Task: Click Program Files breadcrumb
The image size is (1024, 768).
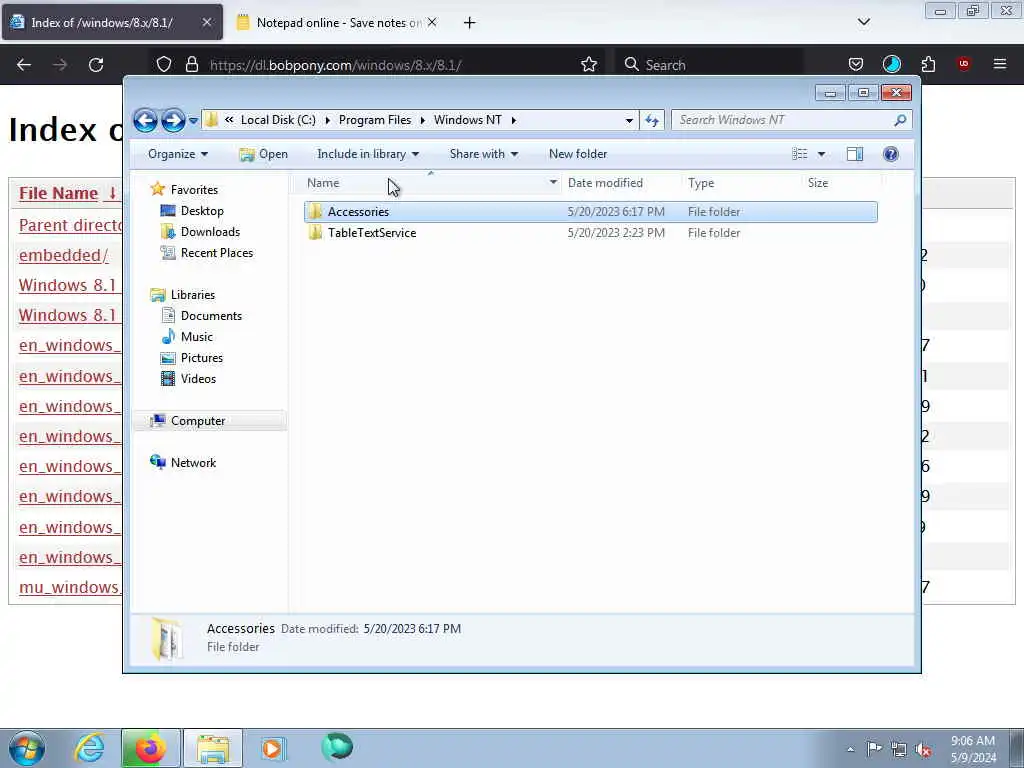Action: click(375, 120)
